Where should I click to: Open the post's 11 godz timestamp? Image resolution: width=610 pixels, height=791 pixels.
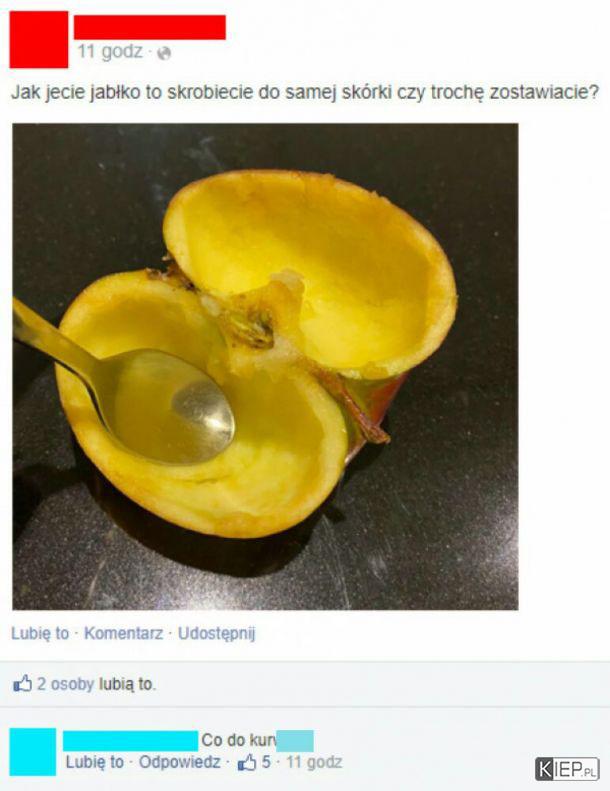tap(110, 51)
